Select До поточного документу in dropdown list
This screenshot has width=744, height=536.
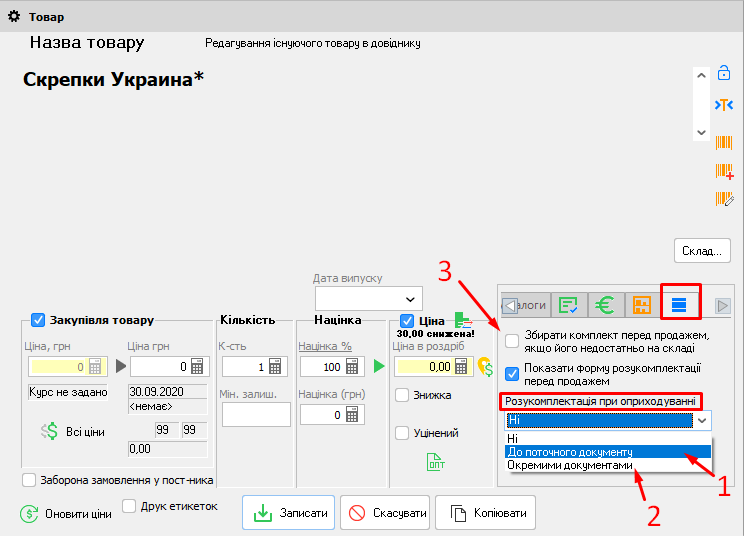coord(568,452)
